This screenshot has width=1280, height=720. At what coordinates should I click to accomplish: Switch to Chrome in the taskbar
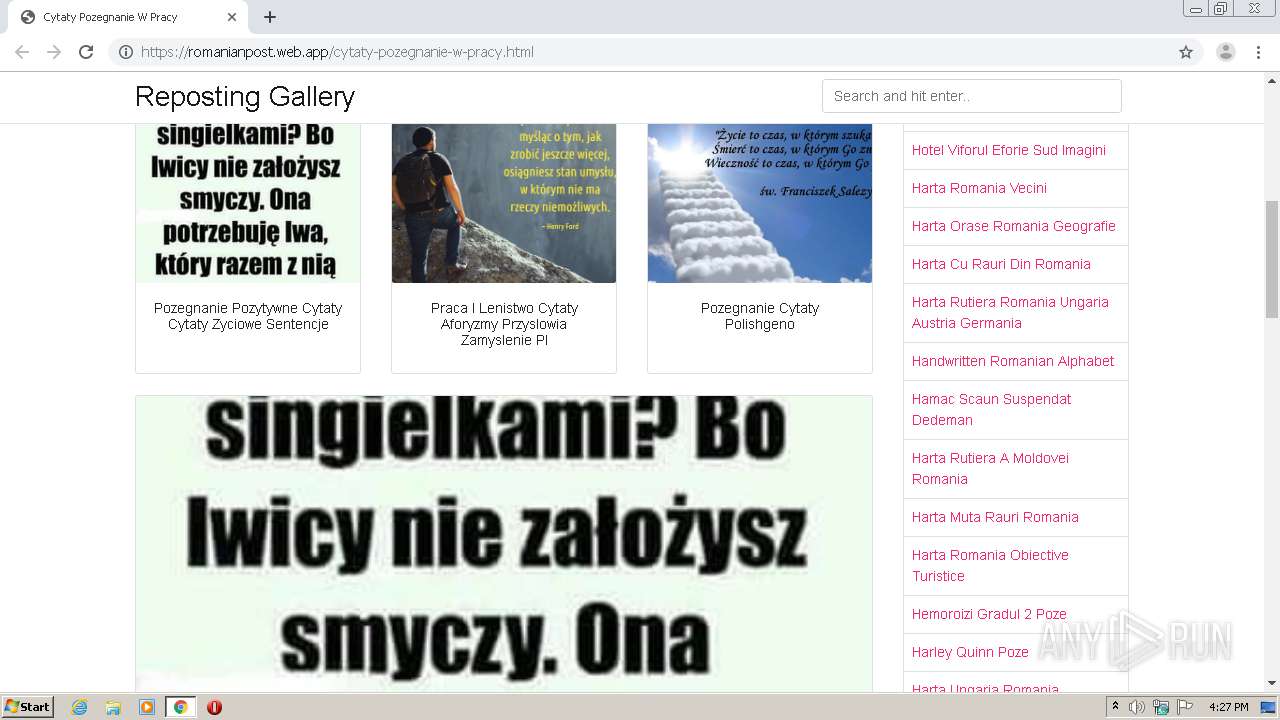[180, 707]
